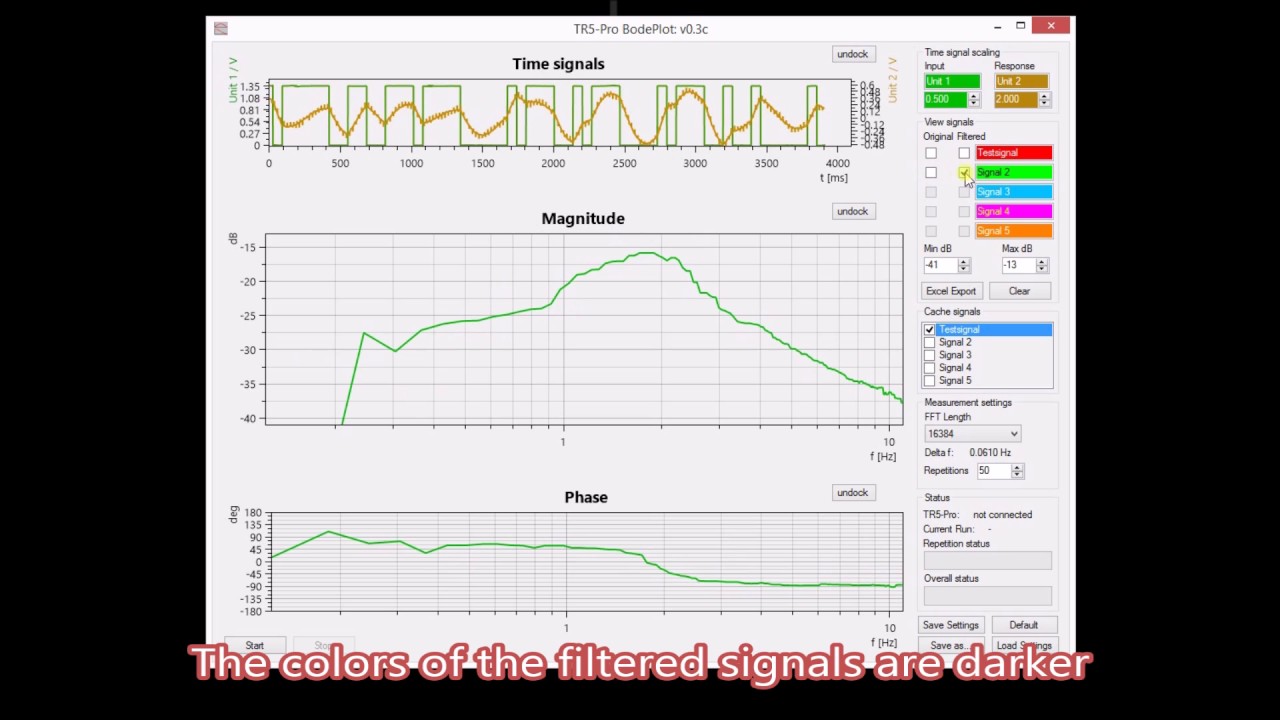This screenshot has height=720, width=1280.
Task: Check Signal 2 in Cache signals list
Action: click(930, 343)
